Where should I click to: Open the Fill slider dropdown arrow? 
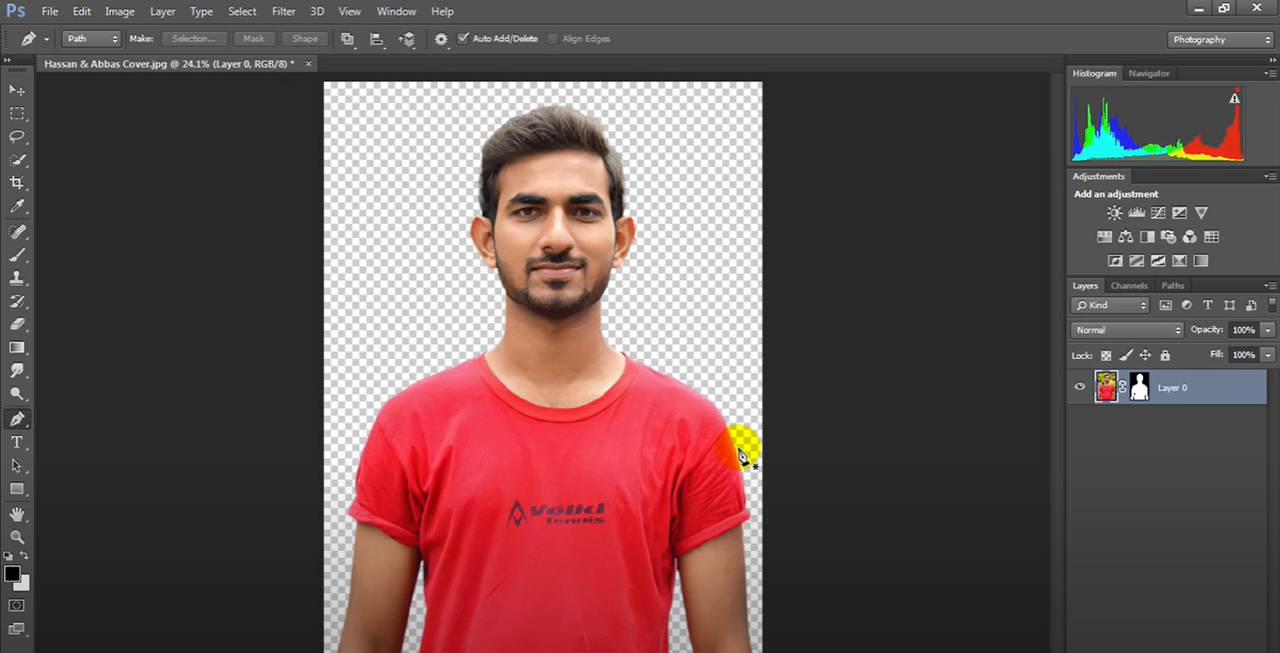point(1268,355)
